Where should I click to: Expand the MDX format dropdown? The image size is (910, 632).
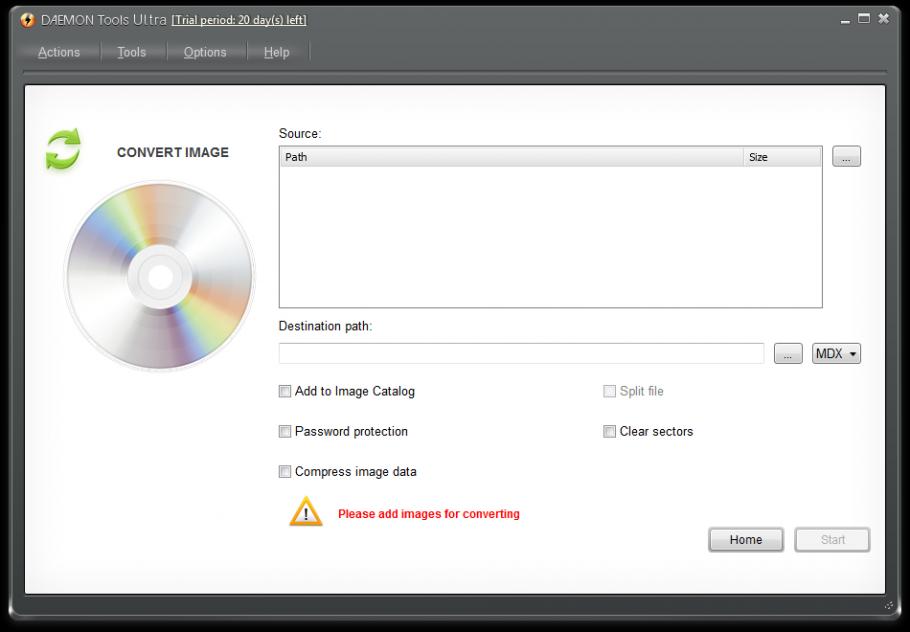836,353
